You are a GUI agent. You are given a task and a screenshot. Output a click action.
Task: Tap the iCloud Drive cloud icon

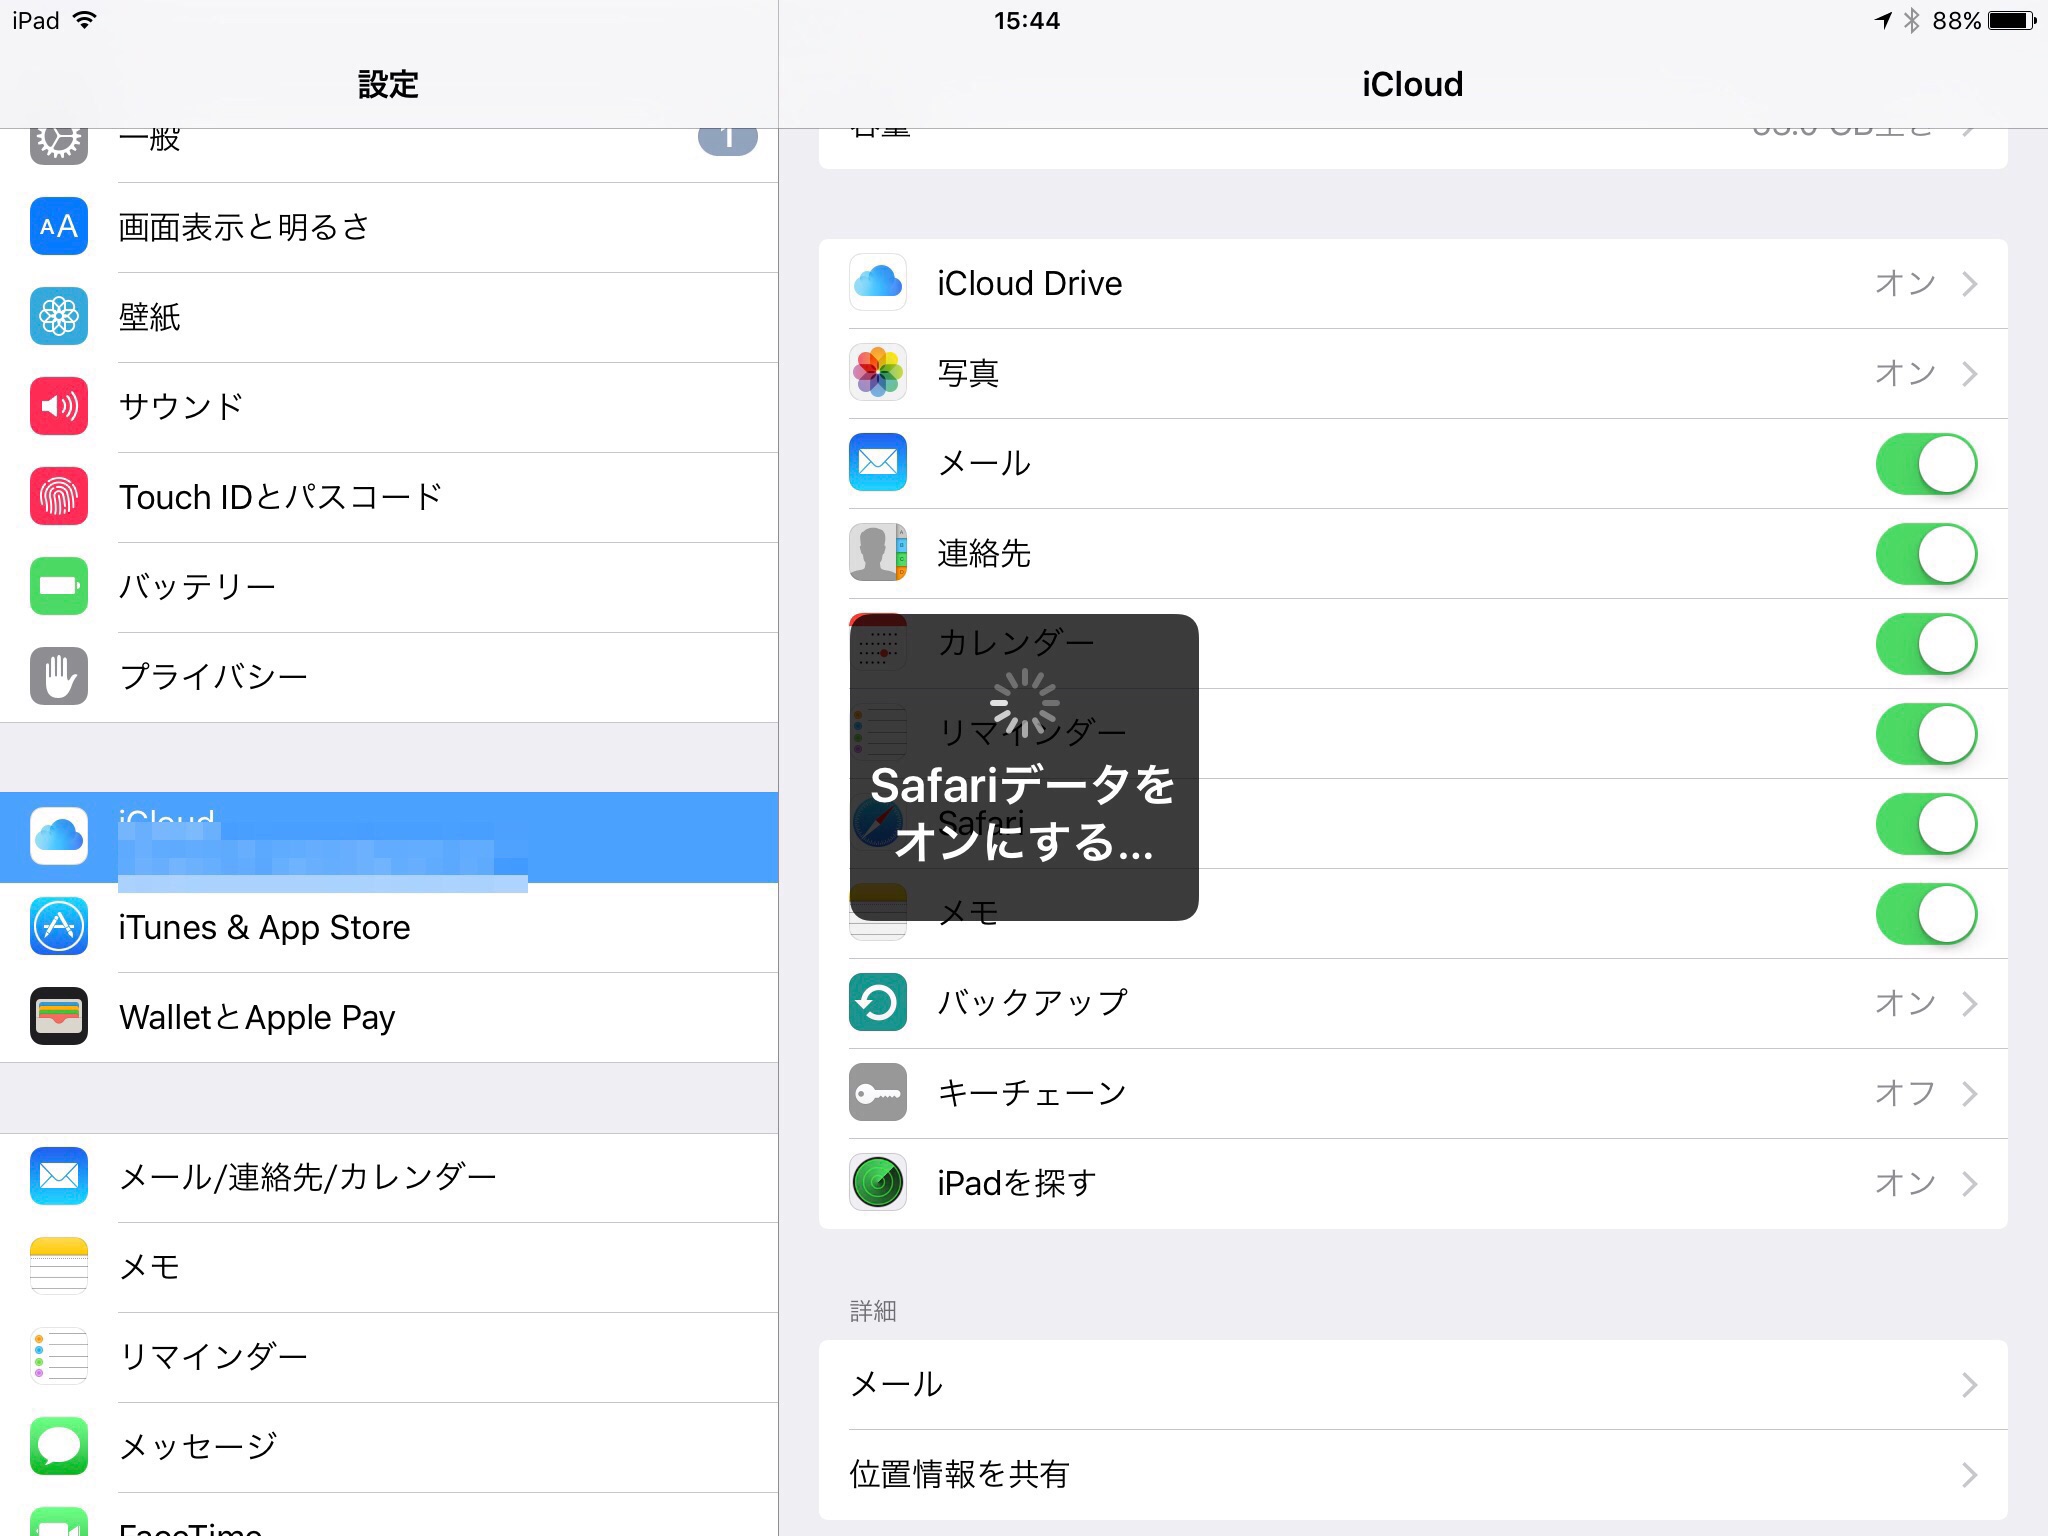pos(877,283)
